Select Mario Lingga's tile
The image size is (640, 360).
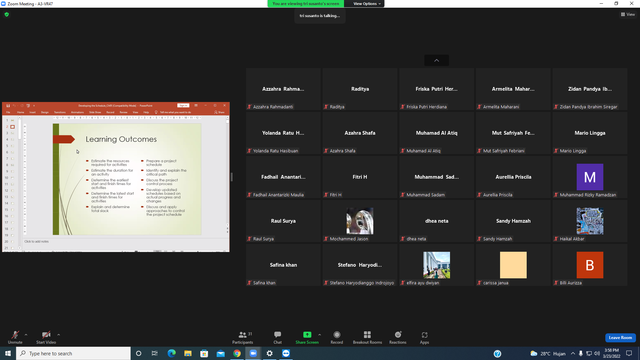pos(590,133)
